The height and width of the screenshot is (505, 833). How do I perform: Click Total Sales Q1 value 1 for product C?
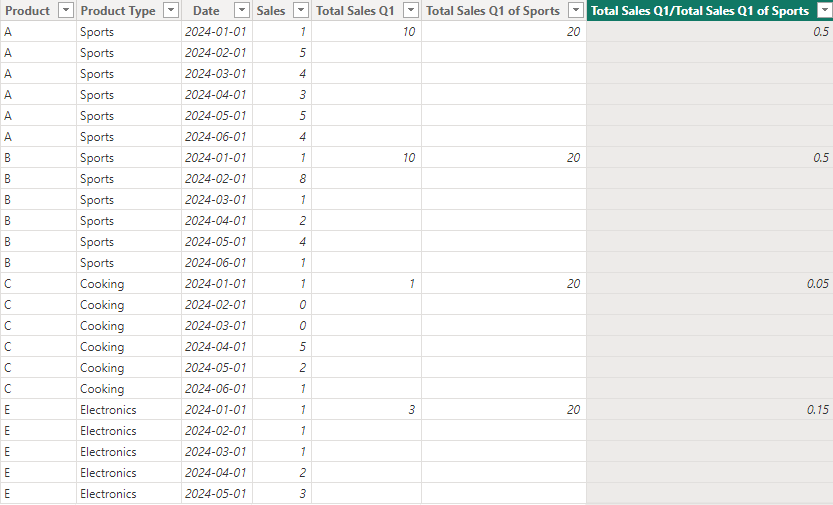coord(367,284)
